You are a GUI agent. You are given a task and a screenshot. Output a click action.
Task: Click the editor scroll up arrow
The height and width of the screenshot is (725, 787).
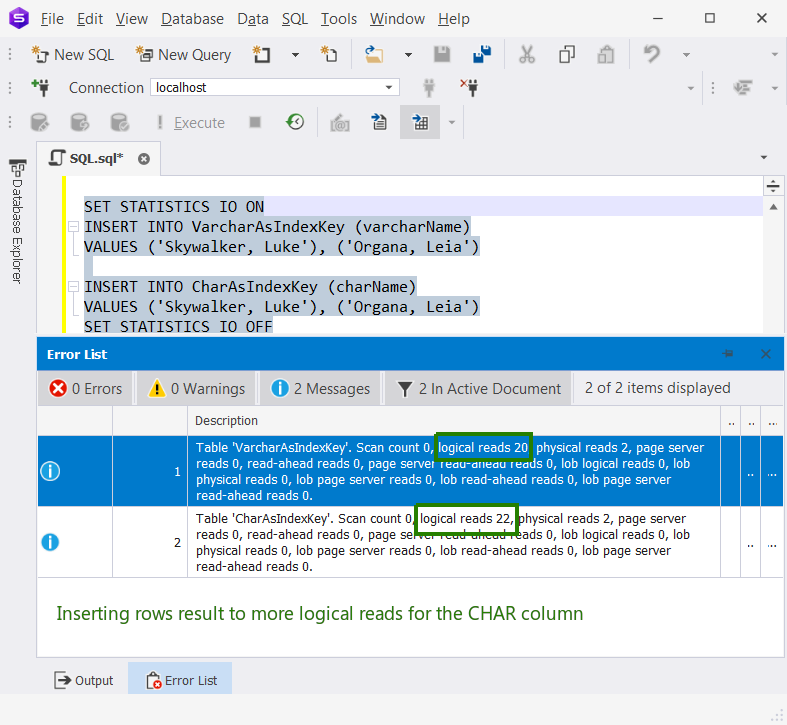tap(773, 207)
